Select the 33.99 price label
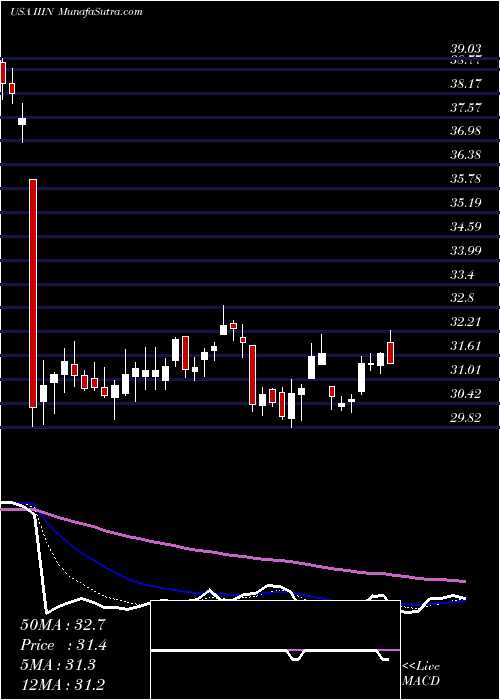 click(x=467, y=251)
